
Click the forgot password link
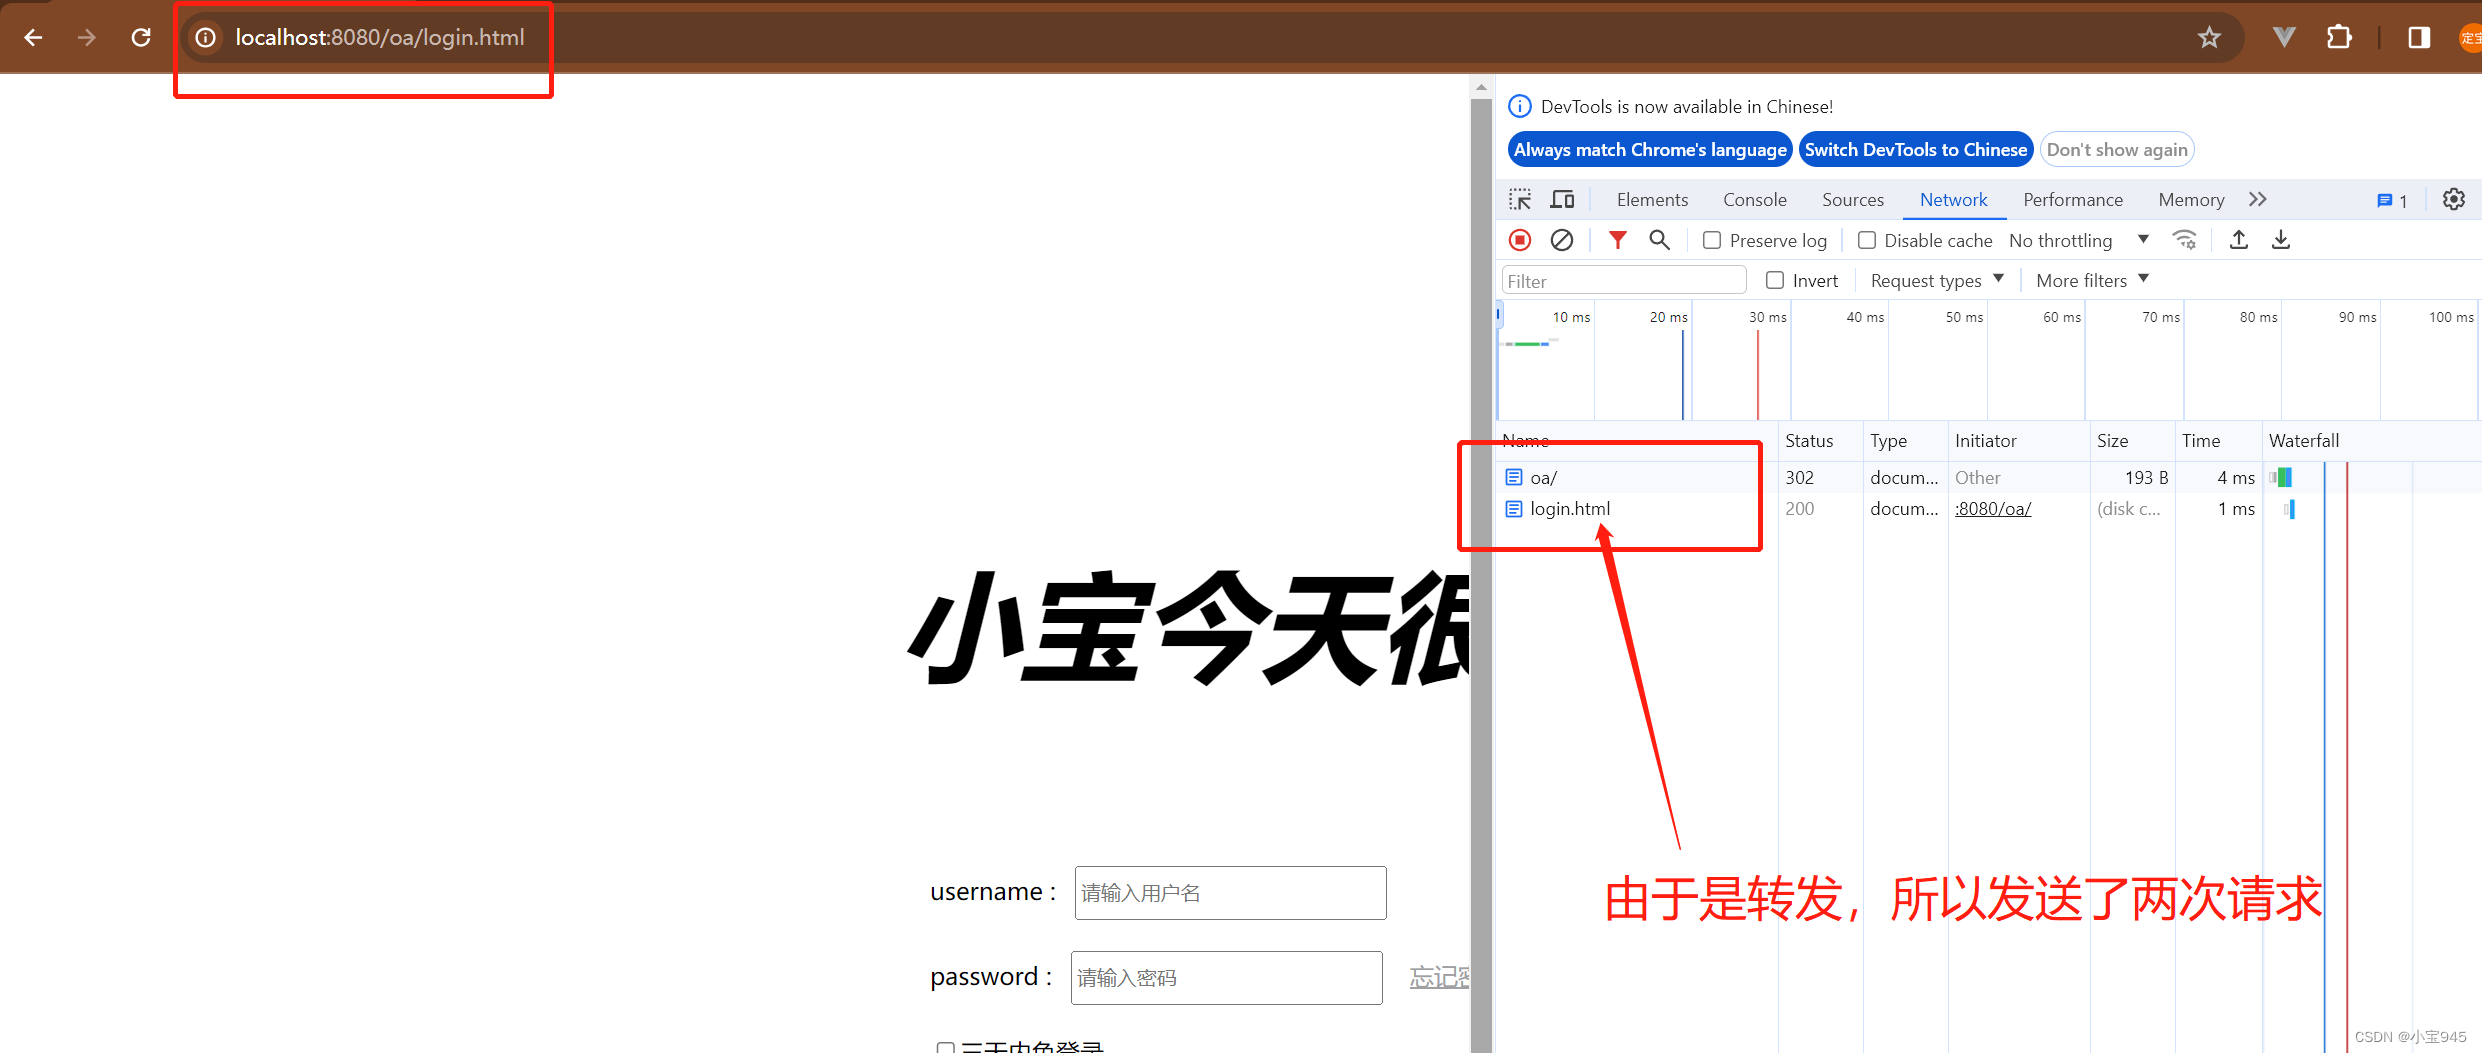(x=1439, y=978)
